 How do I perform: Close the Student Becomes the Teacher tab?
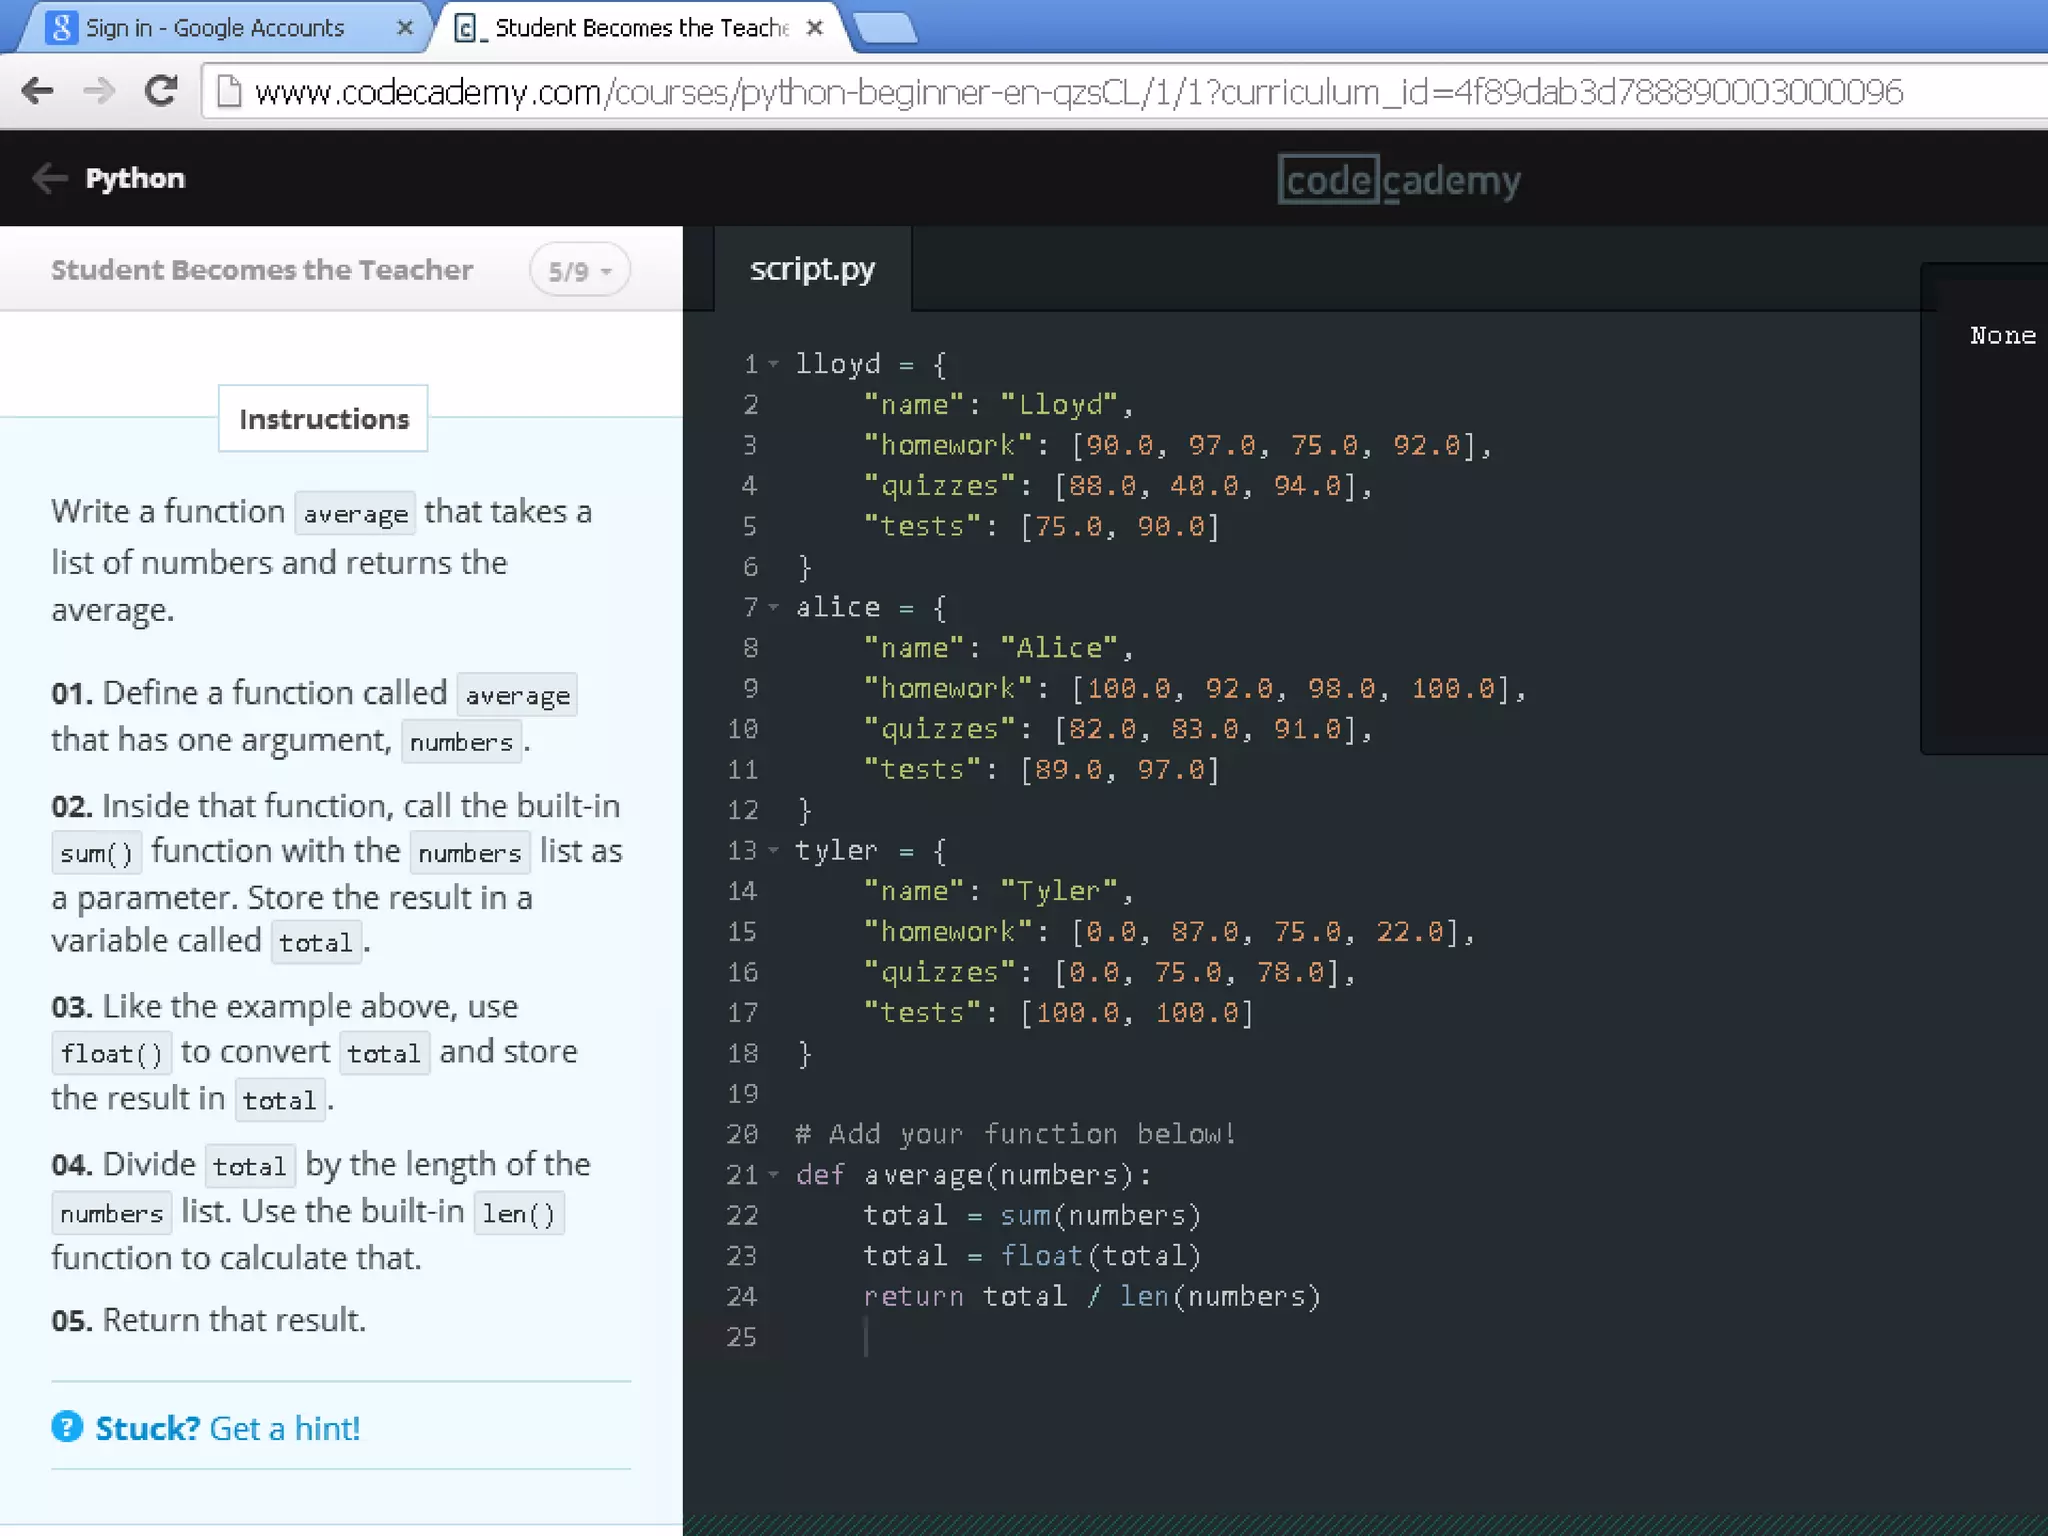[x=815, y=28]
